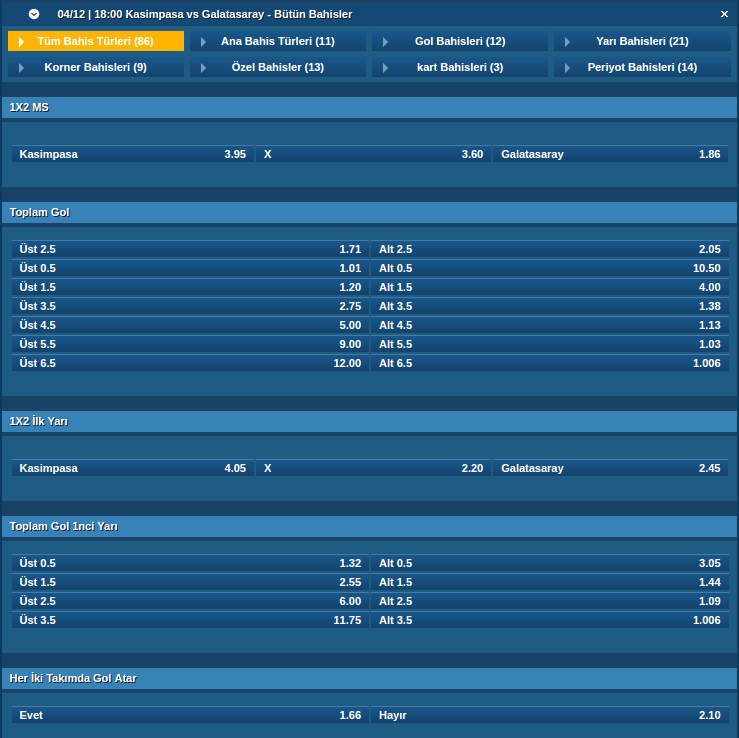Pick Üst 1.5 at odds 1.20
The image size is (739, 738).
[x=190, y=287]
